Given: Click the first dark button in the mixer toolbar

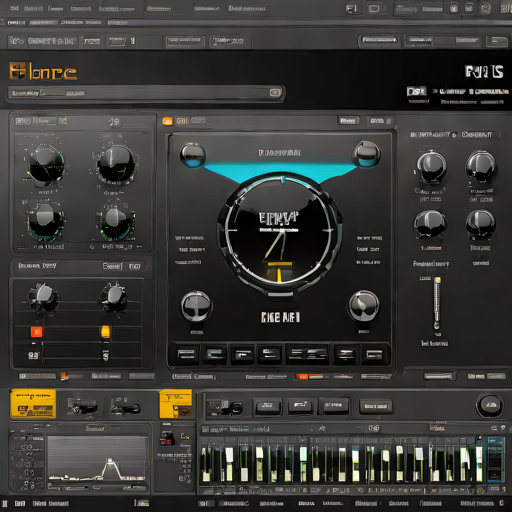Looking at the screenshot, I should [267, 406].
